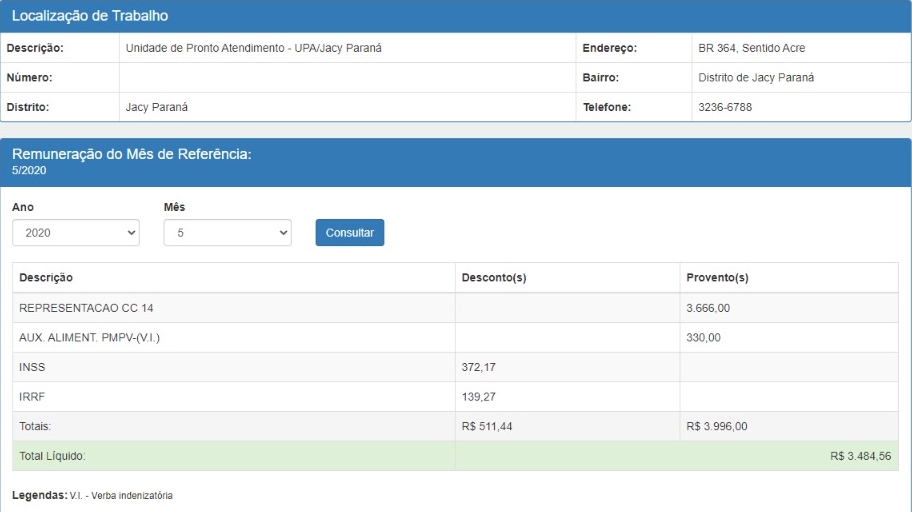This screenshot has width=912, height=512.
Task: Click the Remuneração do Mês de Referência header
Action: pos(130,154)
